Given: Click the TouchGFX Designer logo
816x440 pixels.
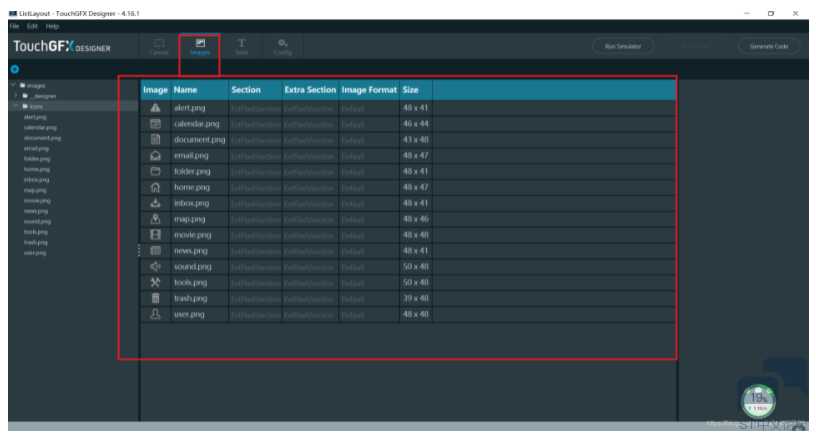Looking at the screenshot, I should point(62,46).
